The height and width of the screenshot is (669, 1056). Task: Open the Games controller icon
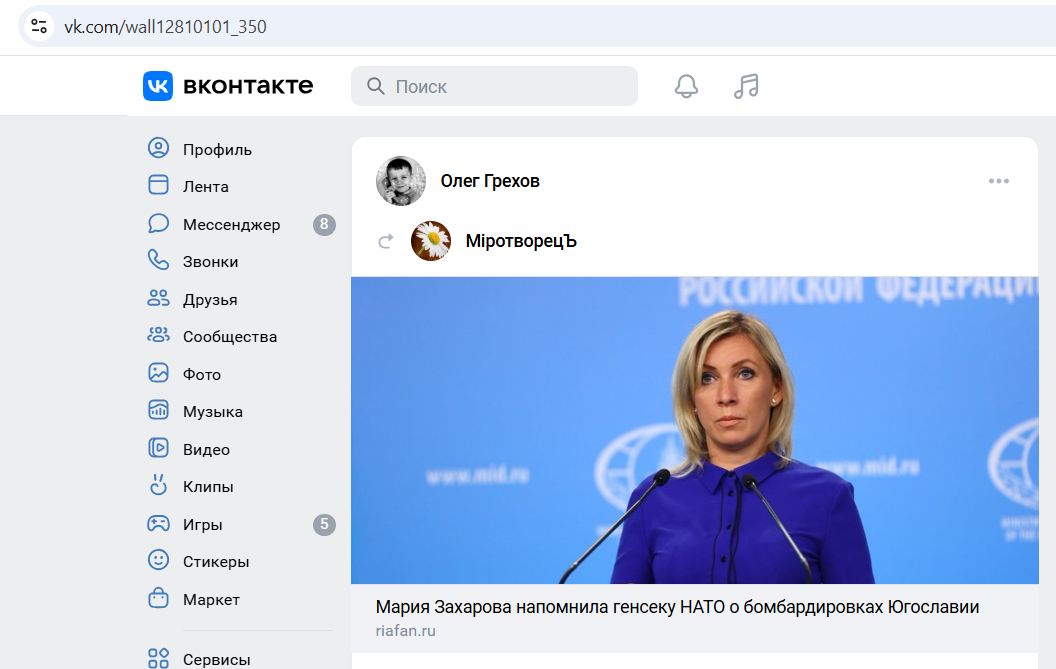pos(158,524)
